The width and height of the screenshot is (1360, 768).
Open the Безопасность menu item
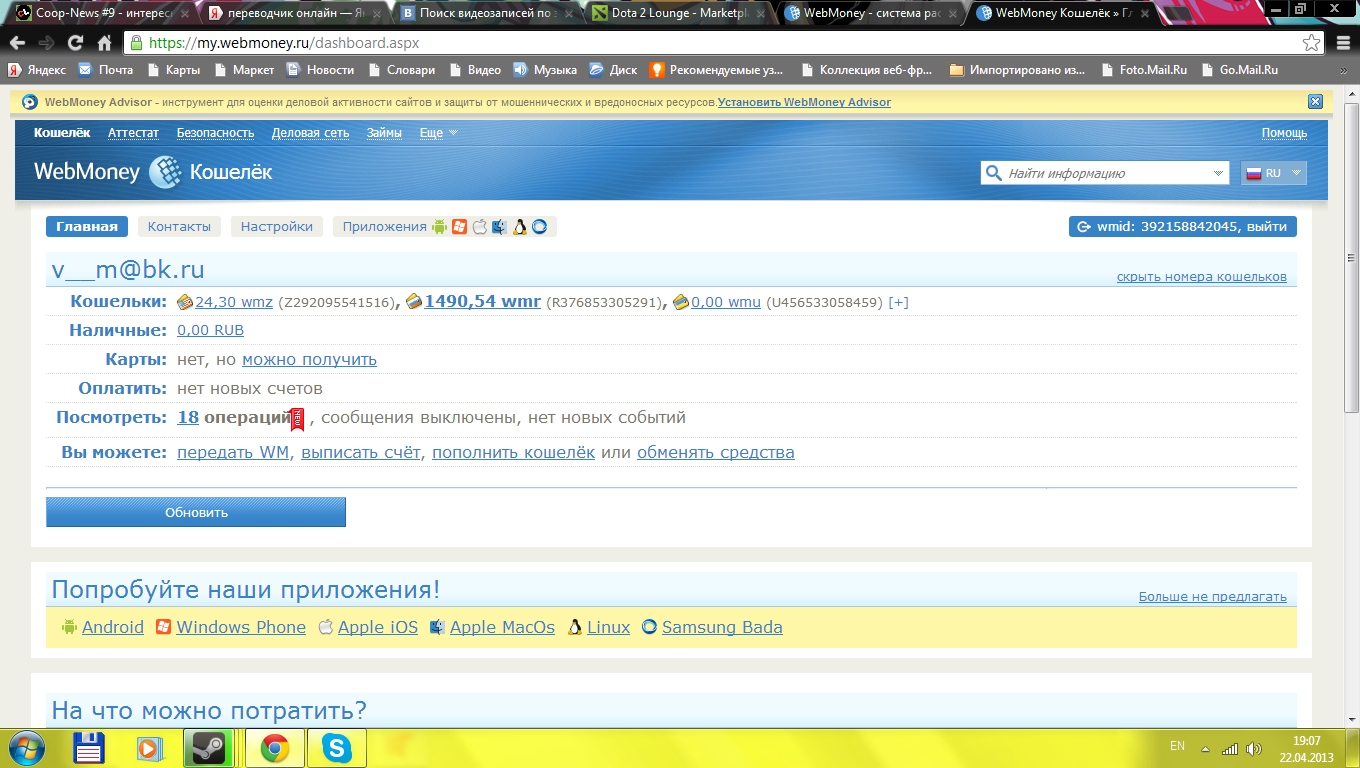point(215,132)
